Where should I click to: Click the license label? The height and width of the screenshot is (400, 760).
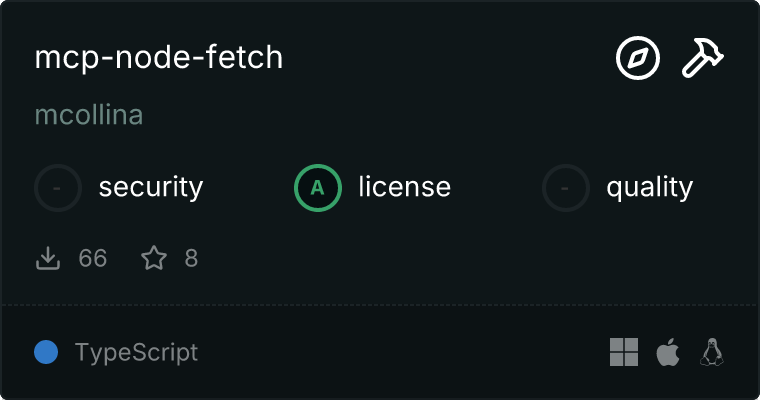pyautogui.click(x=404, y=187)
